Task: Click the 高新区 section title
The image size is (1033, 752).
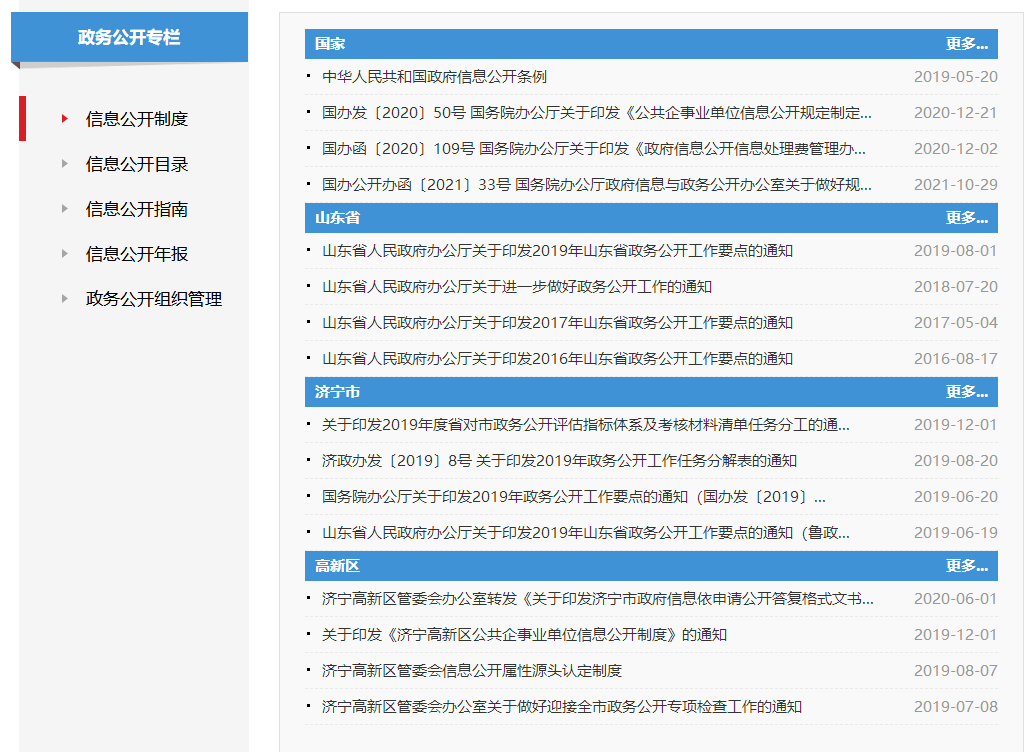Action: coord(337,566)
